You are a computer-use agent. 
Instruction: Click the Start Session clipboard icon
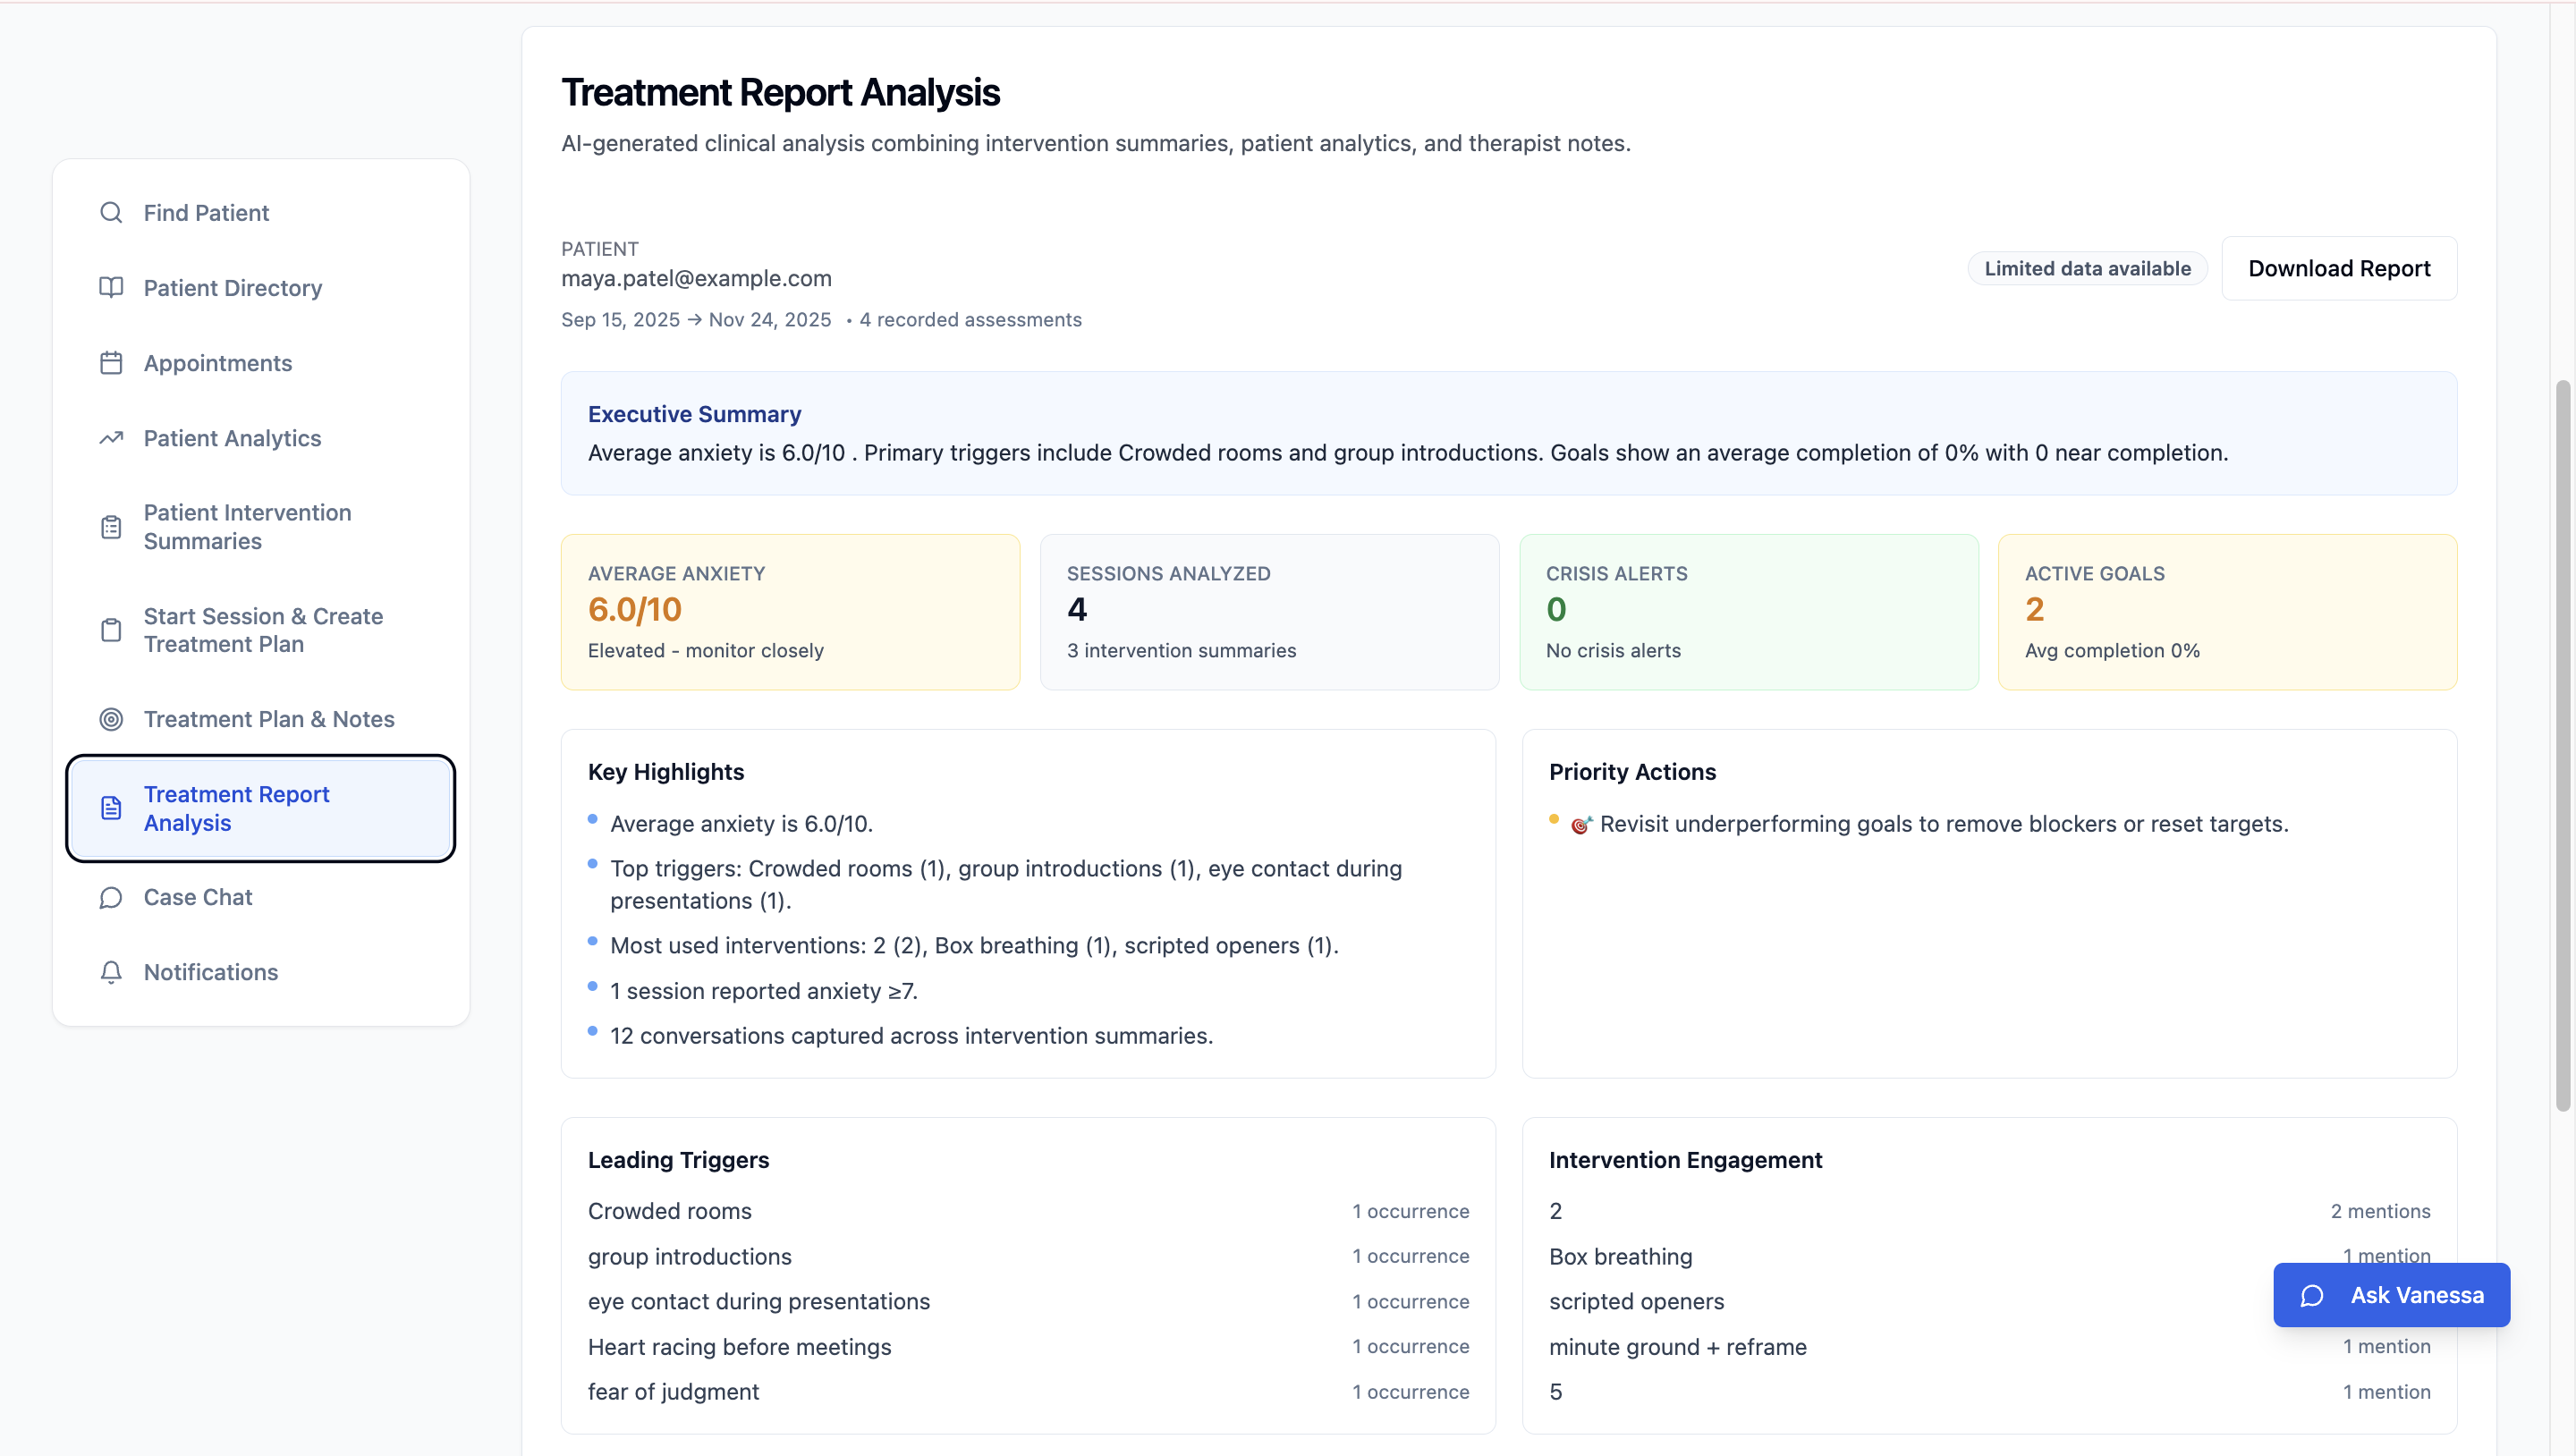111,630
